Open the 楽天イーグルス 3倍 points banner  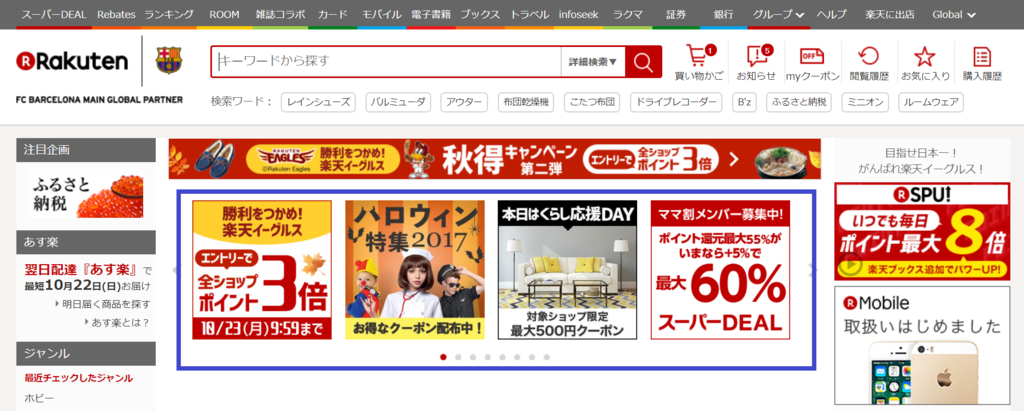pyautogui.click(x=262, y=270)
